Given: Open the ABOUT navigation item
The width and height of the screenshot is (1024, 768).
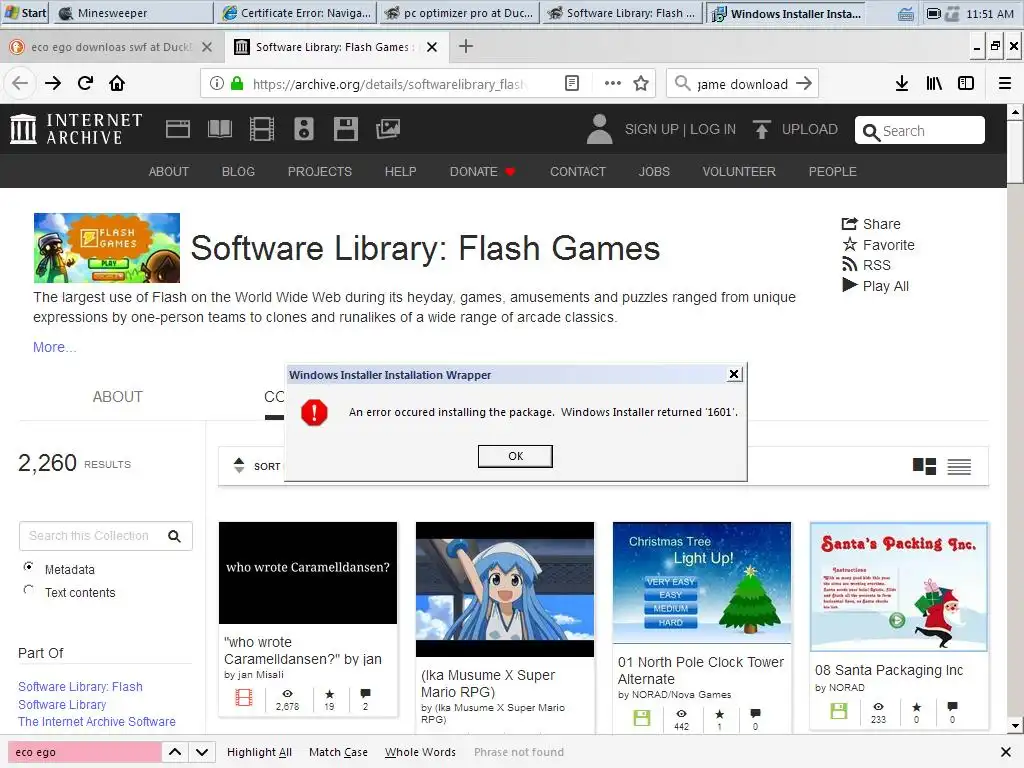Looking at the screenshot, I should click(168, 171).
